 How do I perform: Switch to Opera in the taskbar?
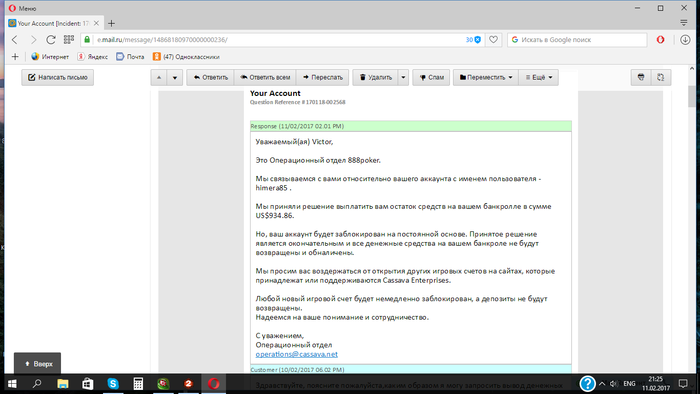point(214,384)
